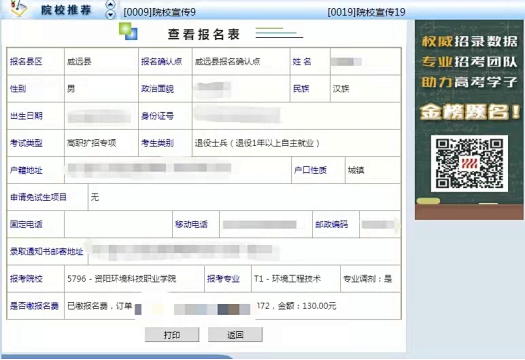Open the [0019]院校宣传19 link
The image size is (525, 360).
click(366, 12)
